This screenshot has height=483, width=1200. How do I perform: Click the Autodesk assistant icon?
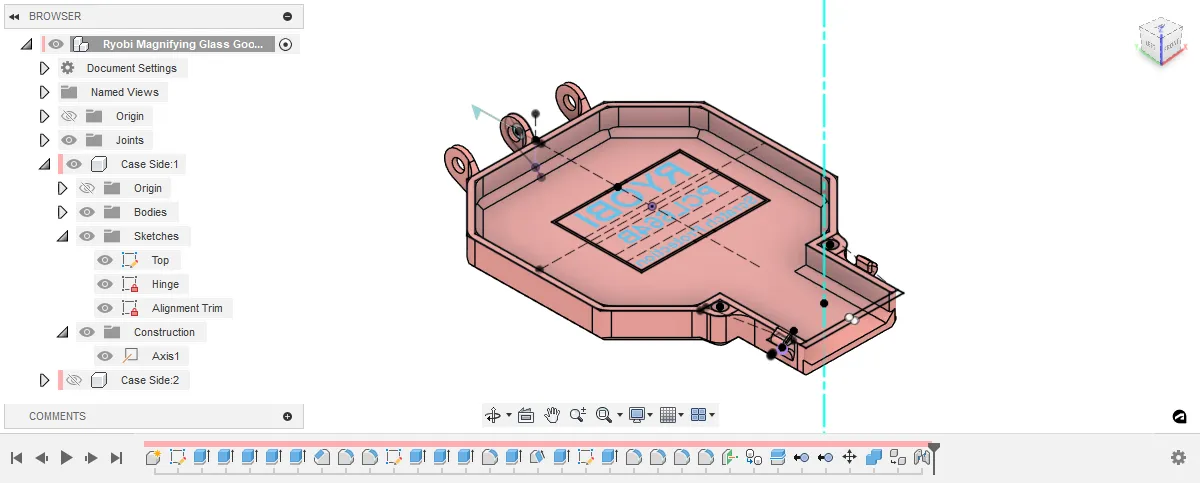(1179, 416)
